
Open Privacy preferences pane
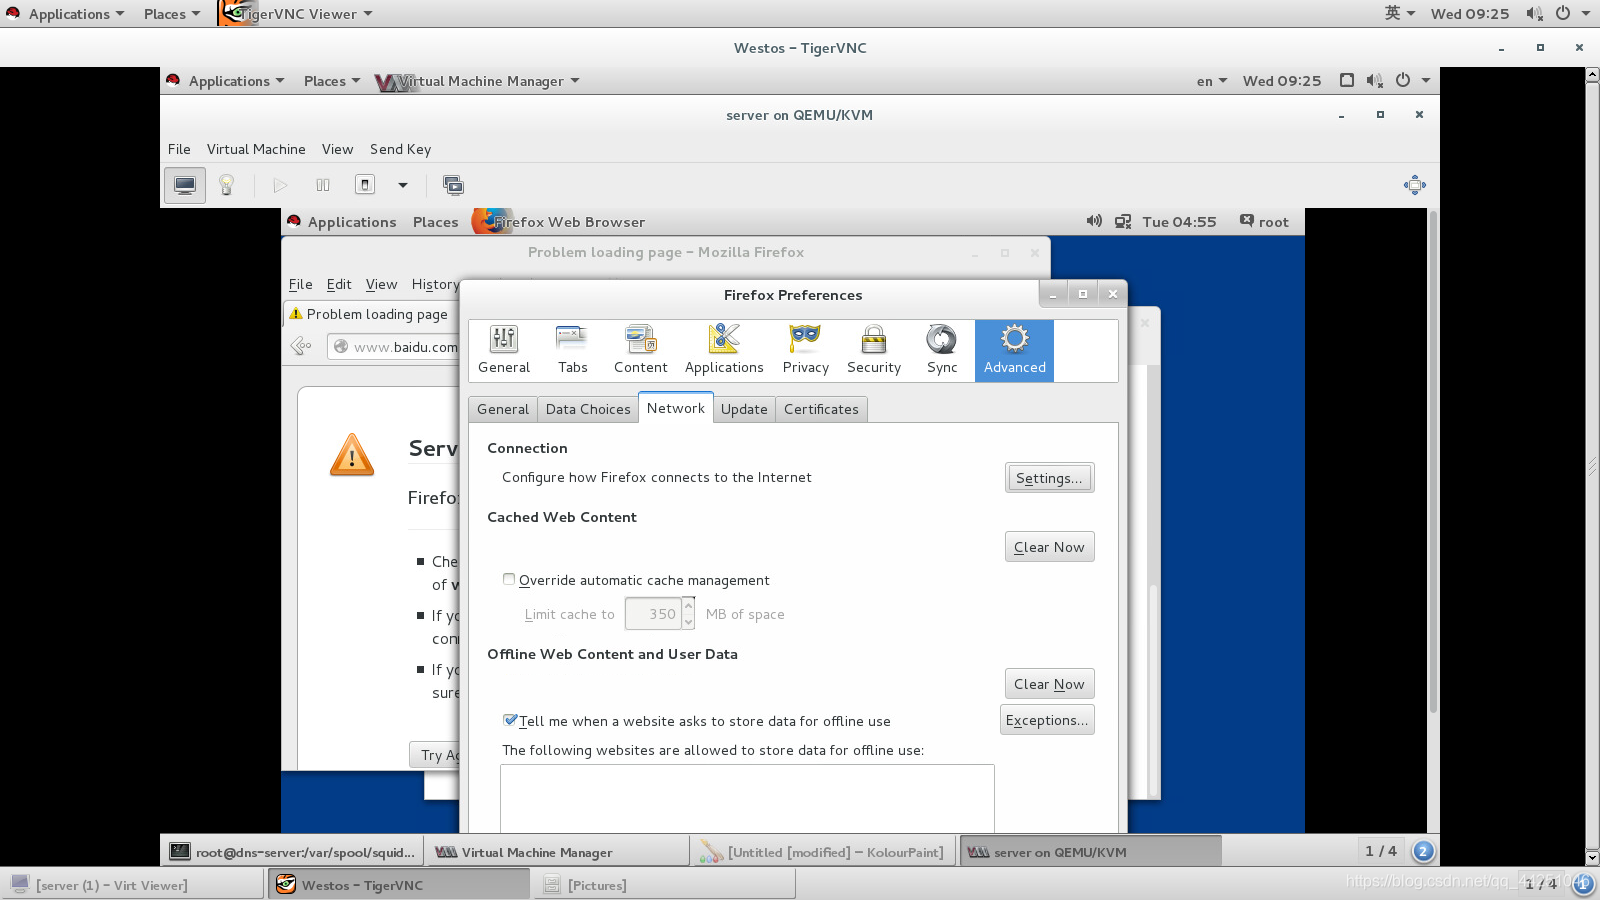point(805,351)
